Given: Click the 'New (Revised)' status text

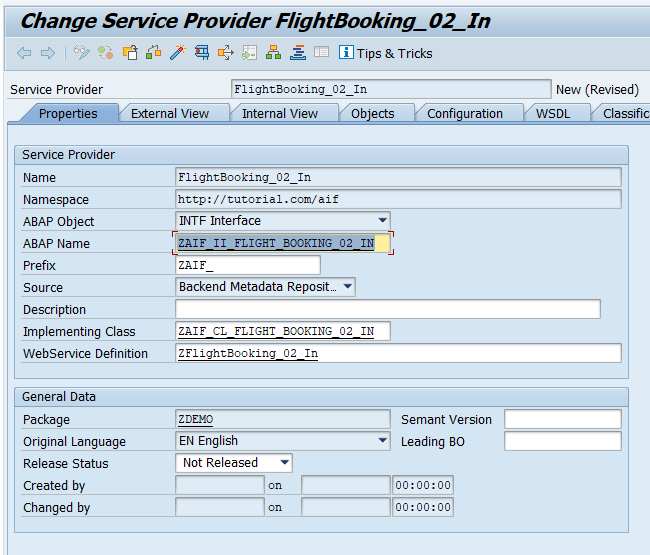Looking at the screenshot, I should pyautogui.click(x=597, y=89).
